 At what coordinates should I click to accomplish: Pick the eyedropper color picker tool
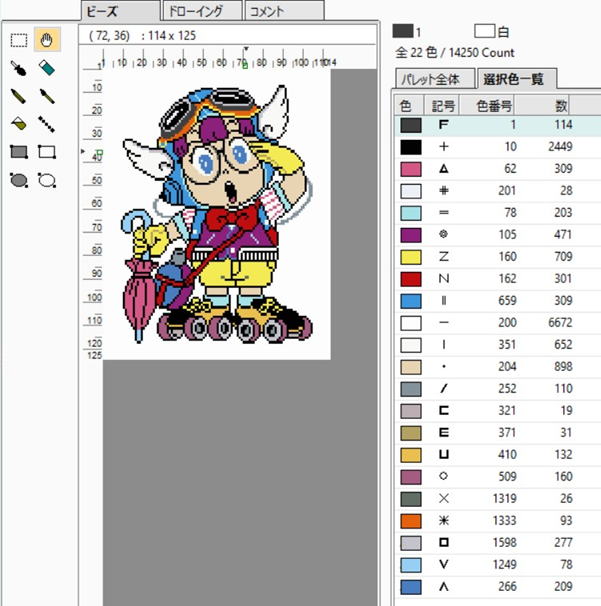click(x=19, y=68)
